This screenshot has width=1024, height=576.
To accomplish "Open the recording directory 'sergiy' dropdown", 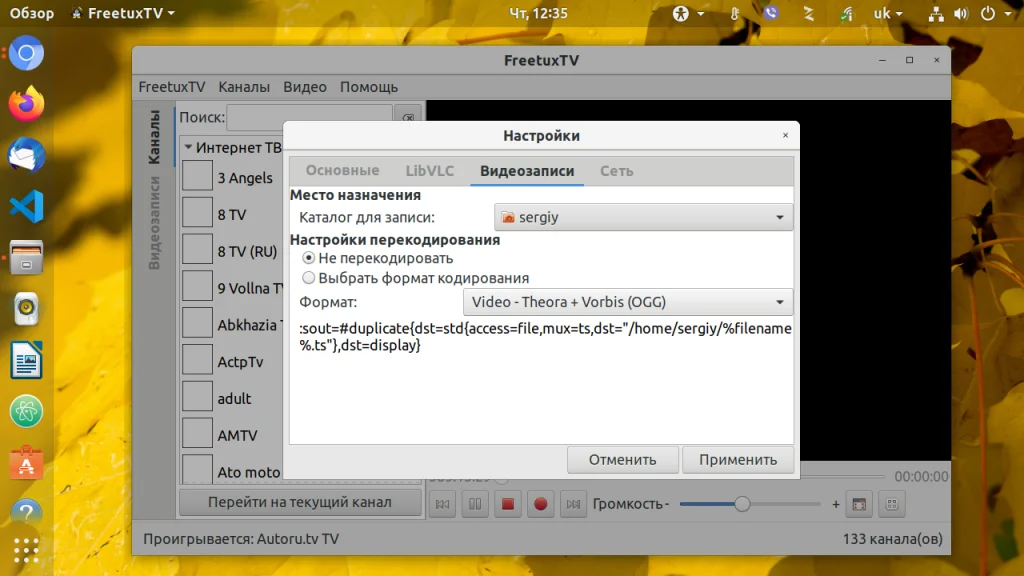I will (x=643, y=217).
